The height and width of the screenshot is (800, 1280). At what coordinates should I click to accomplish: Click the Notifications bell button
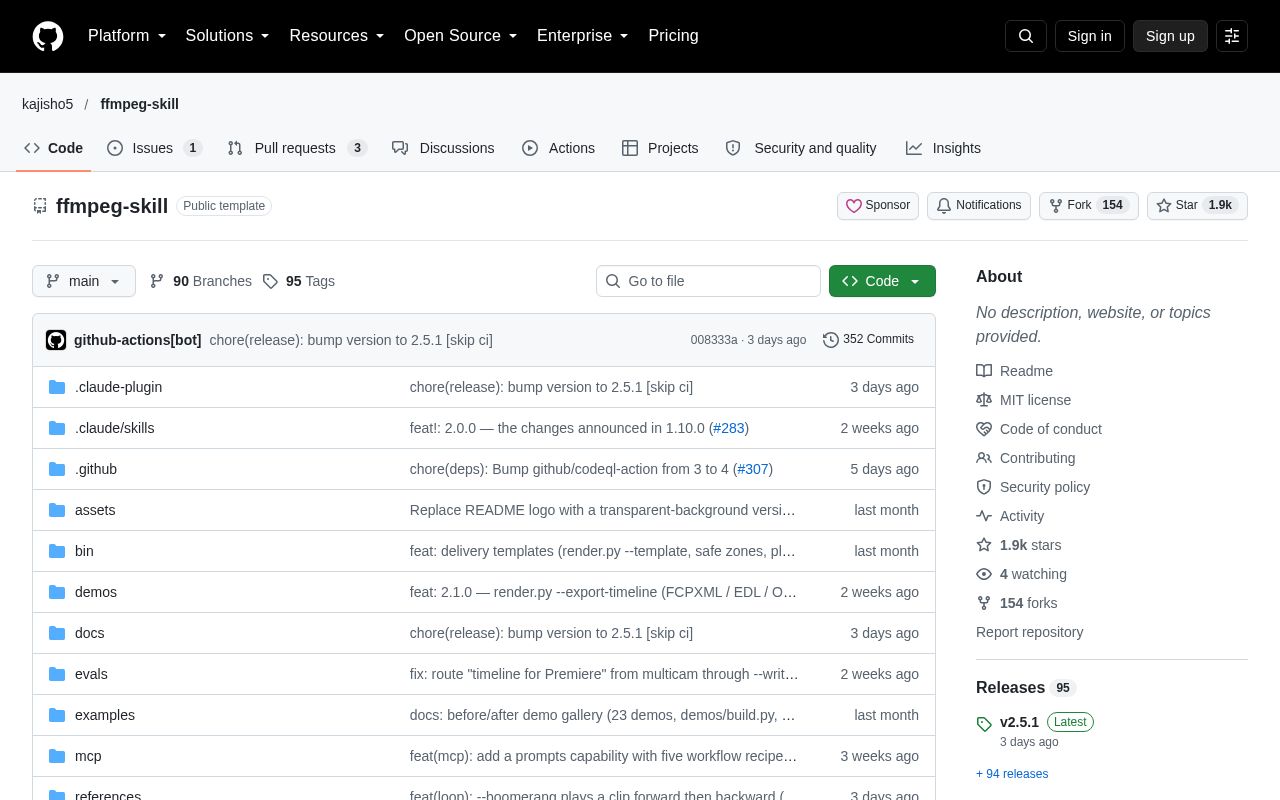[x=979, y=205]
